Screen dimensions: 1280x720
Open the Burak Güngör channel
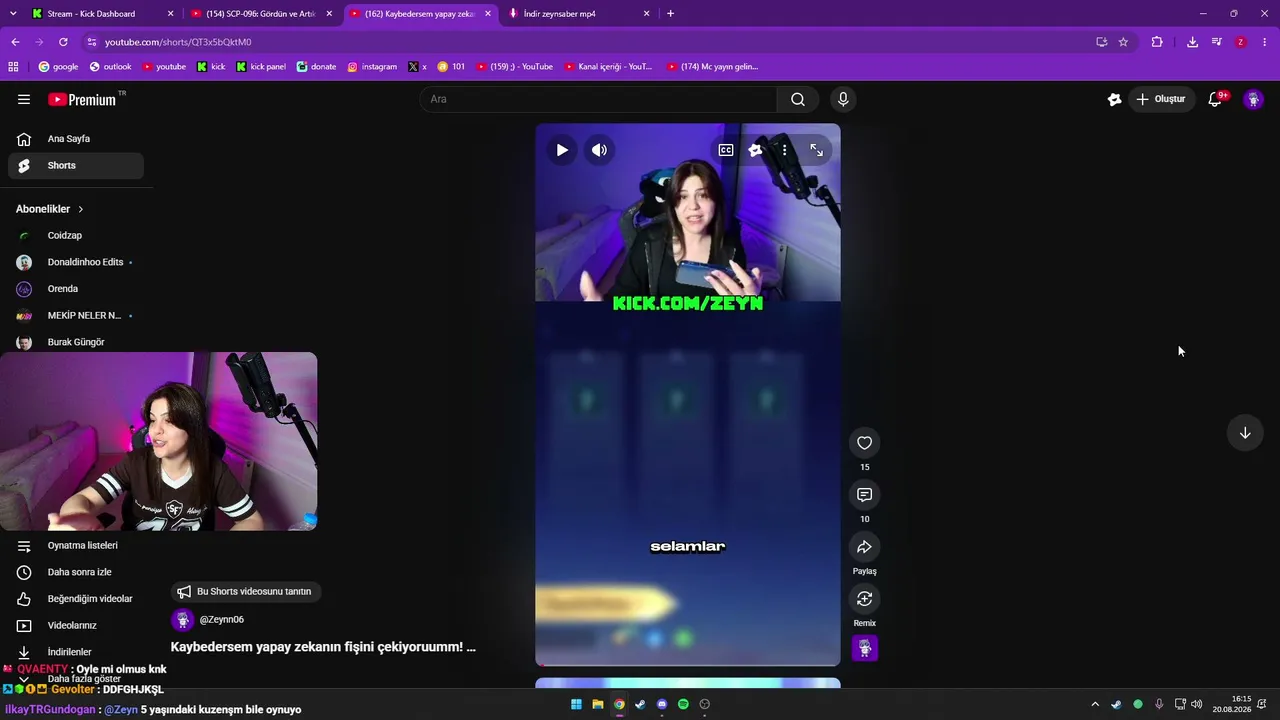coord(76,342)
